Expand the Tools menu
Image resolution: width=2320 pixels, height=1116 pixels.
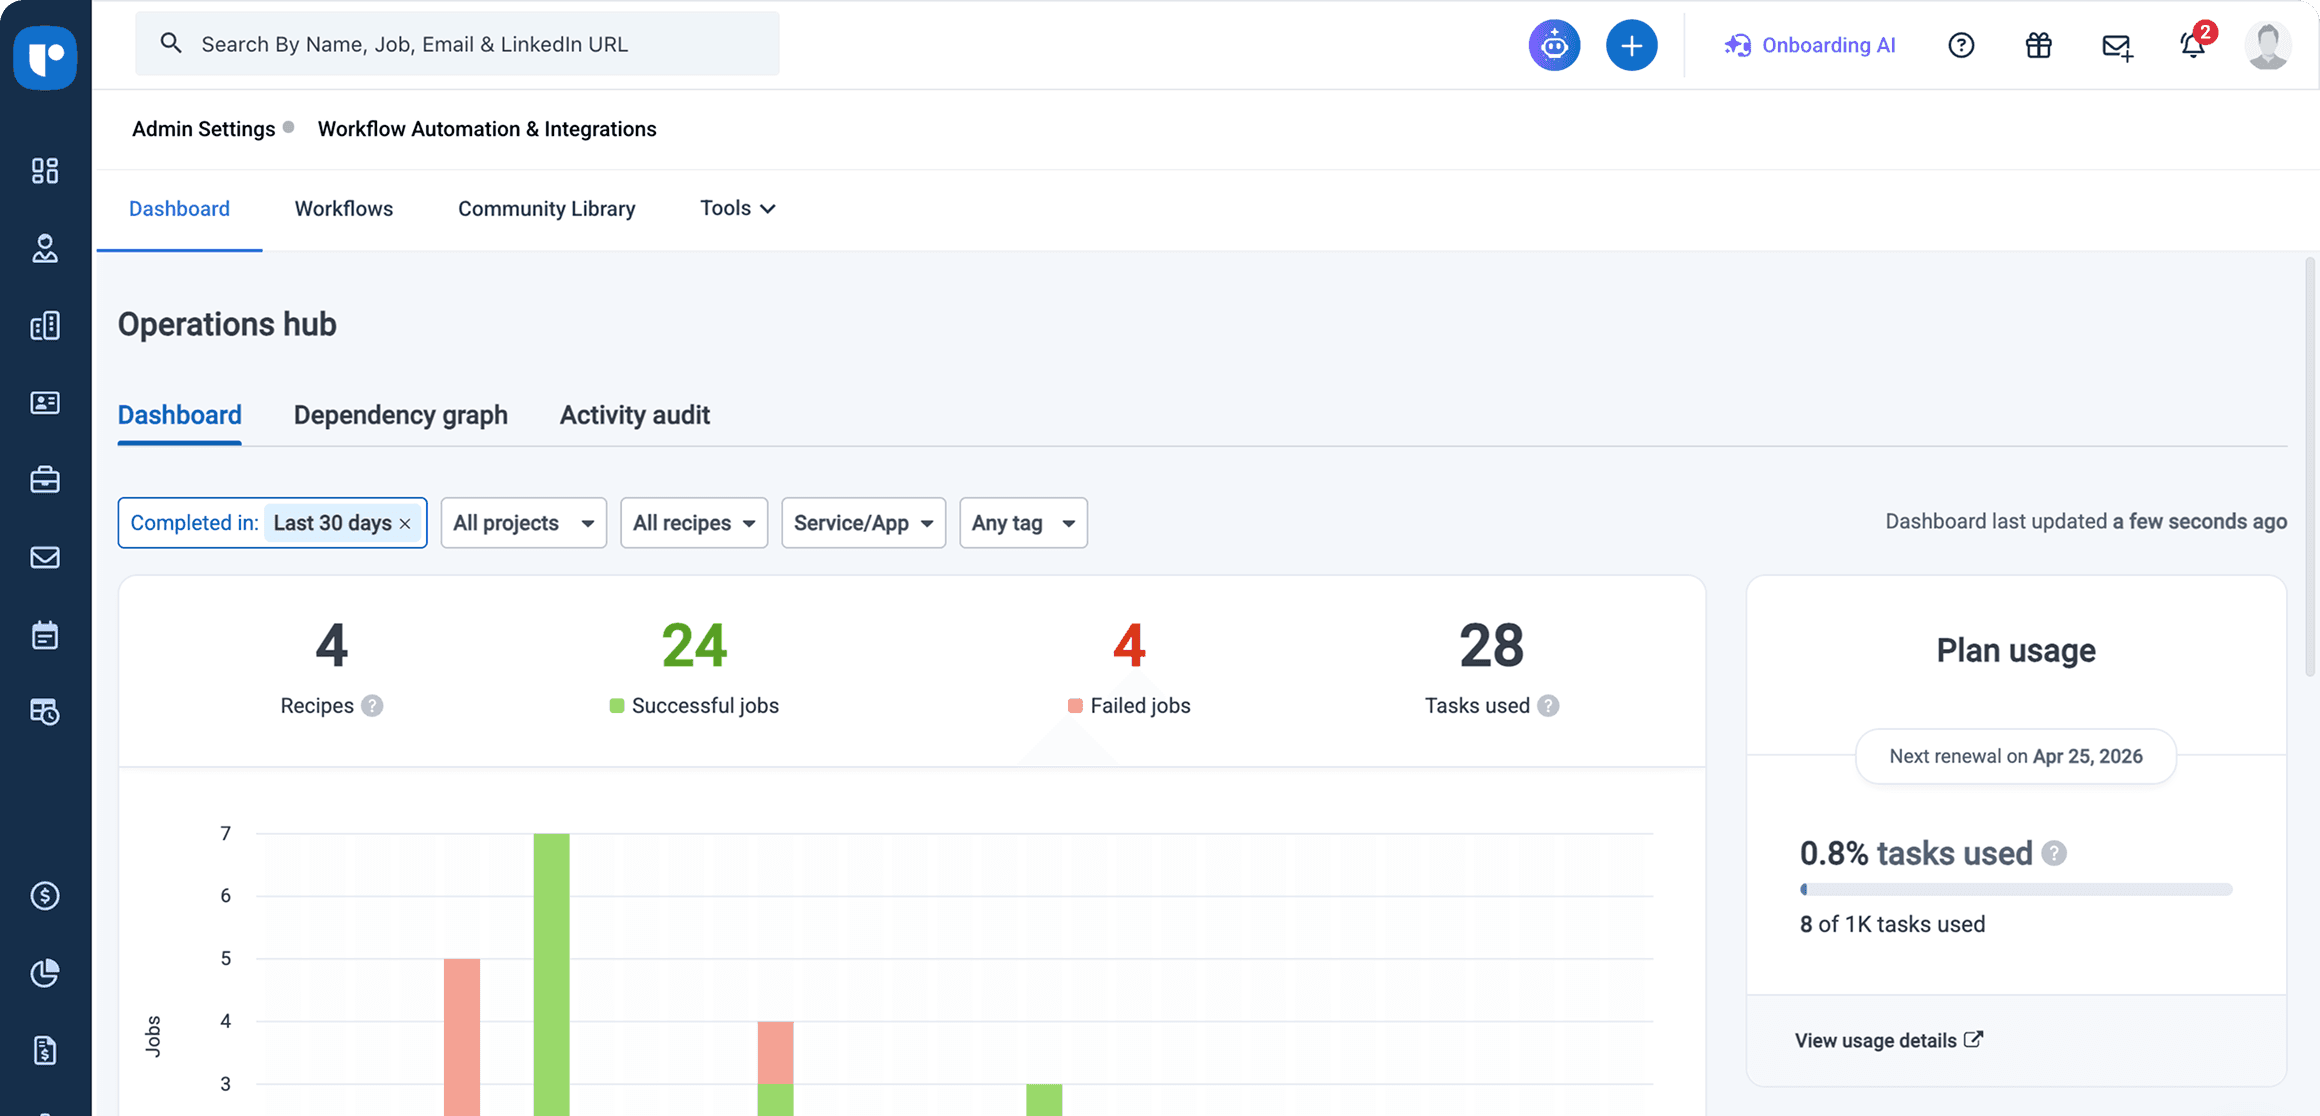(x=737, y=208)
